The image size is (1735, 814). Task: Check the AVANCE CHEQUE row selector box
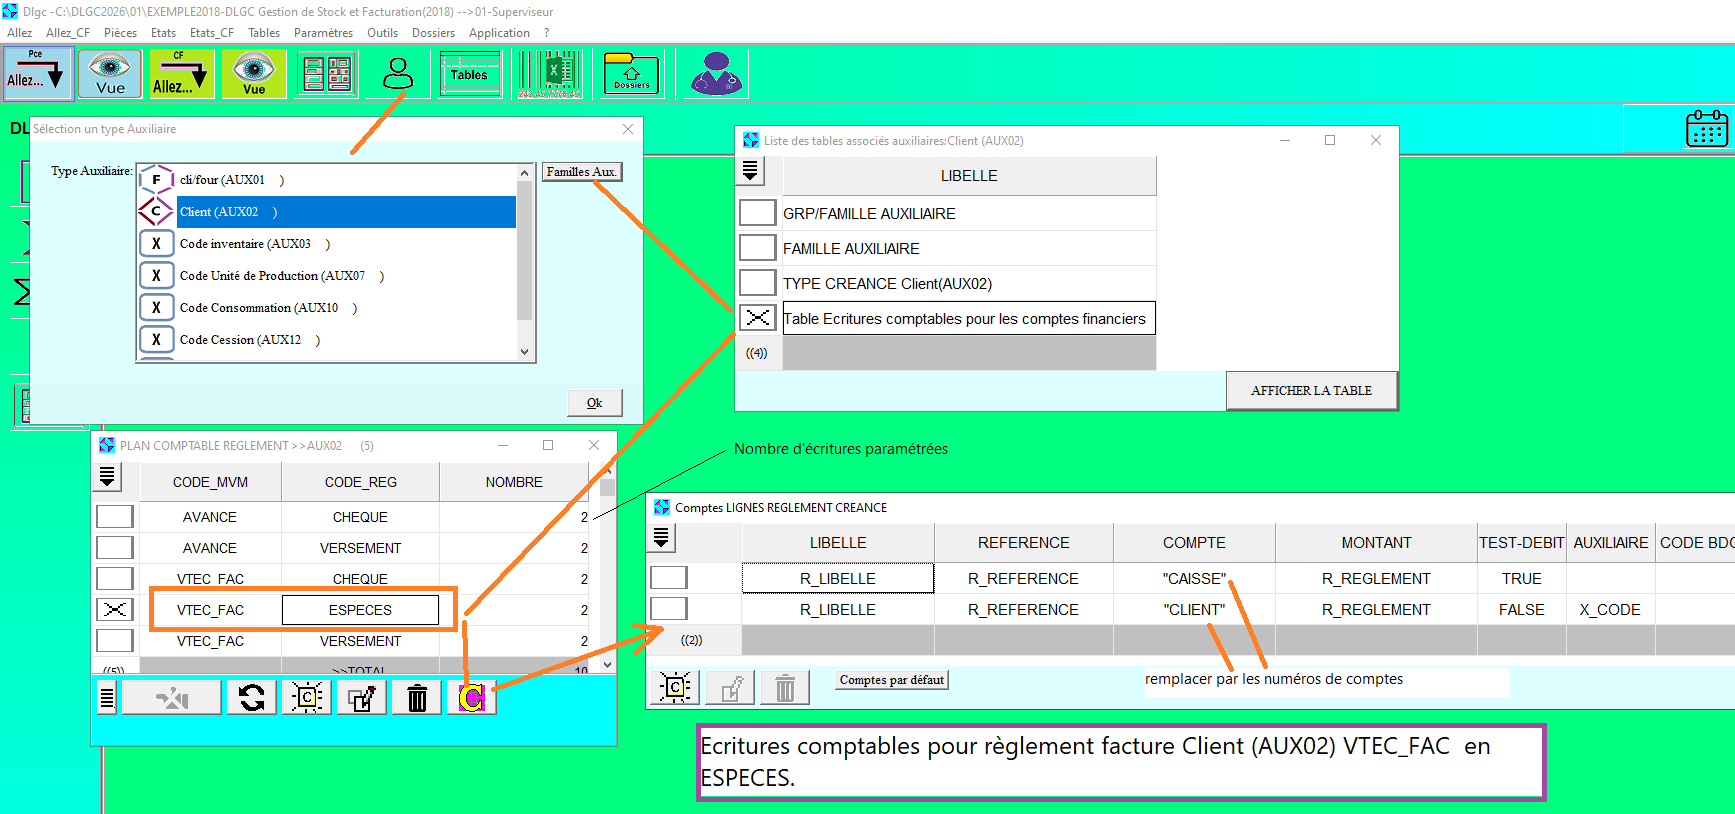tap(115, 517)
